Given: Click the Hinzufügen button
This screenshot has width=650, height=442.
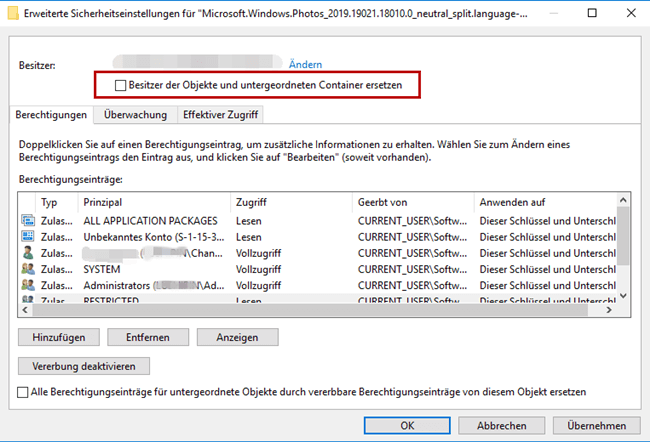Looking at the screenshot, I should (x=59, y=337).
